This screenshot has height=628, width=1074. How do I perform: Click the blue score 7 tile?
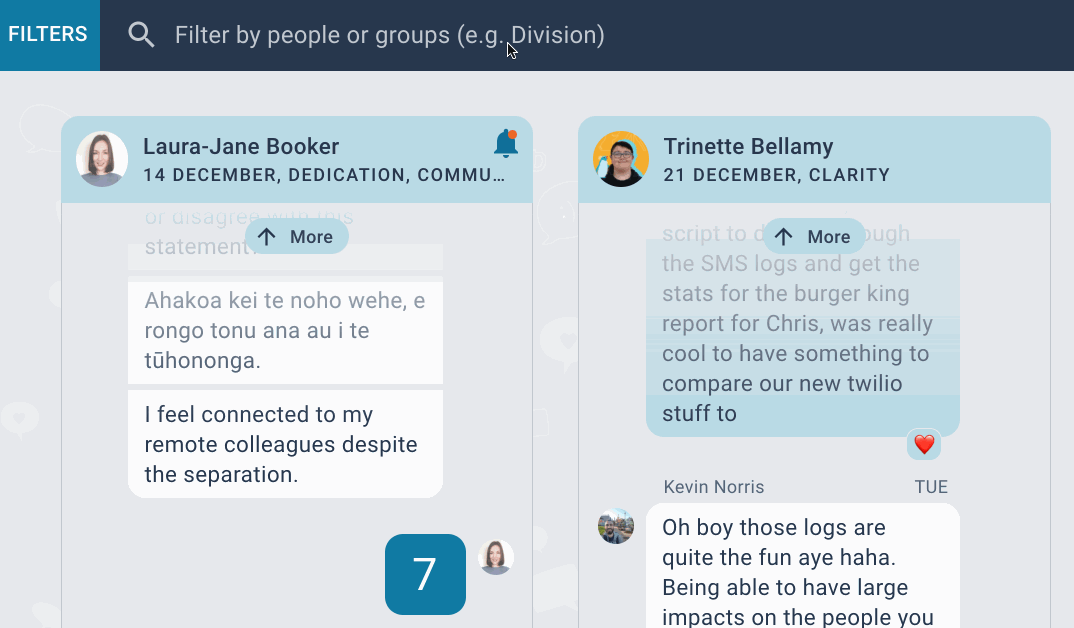[425, 574]
